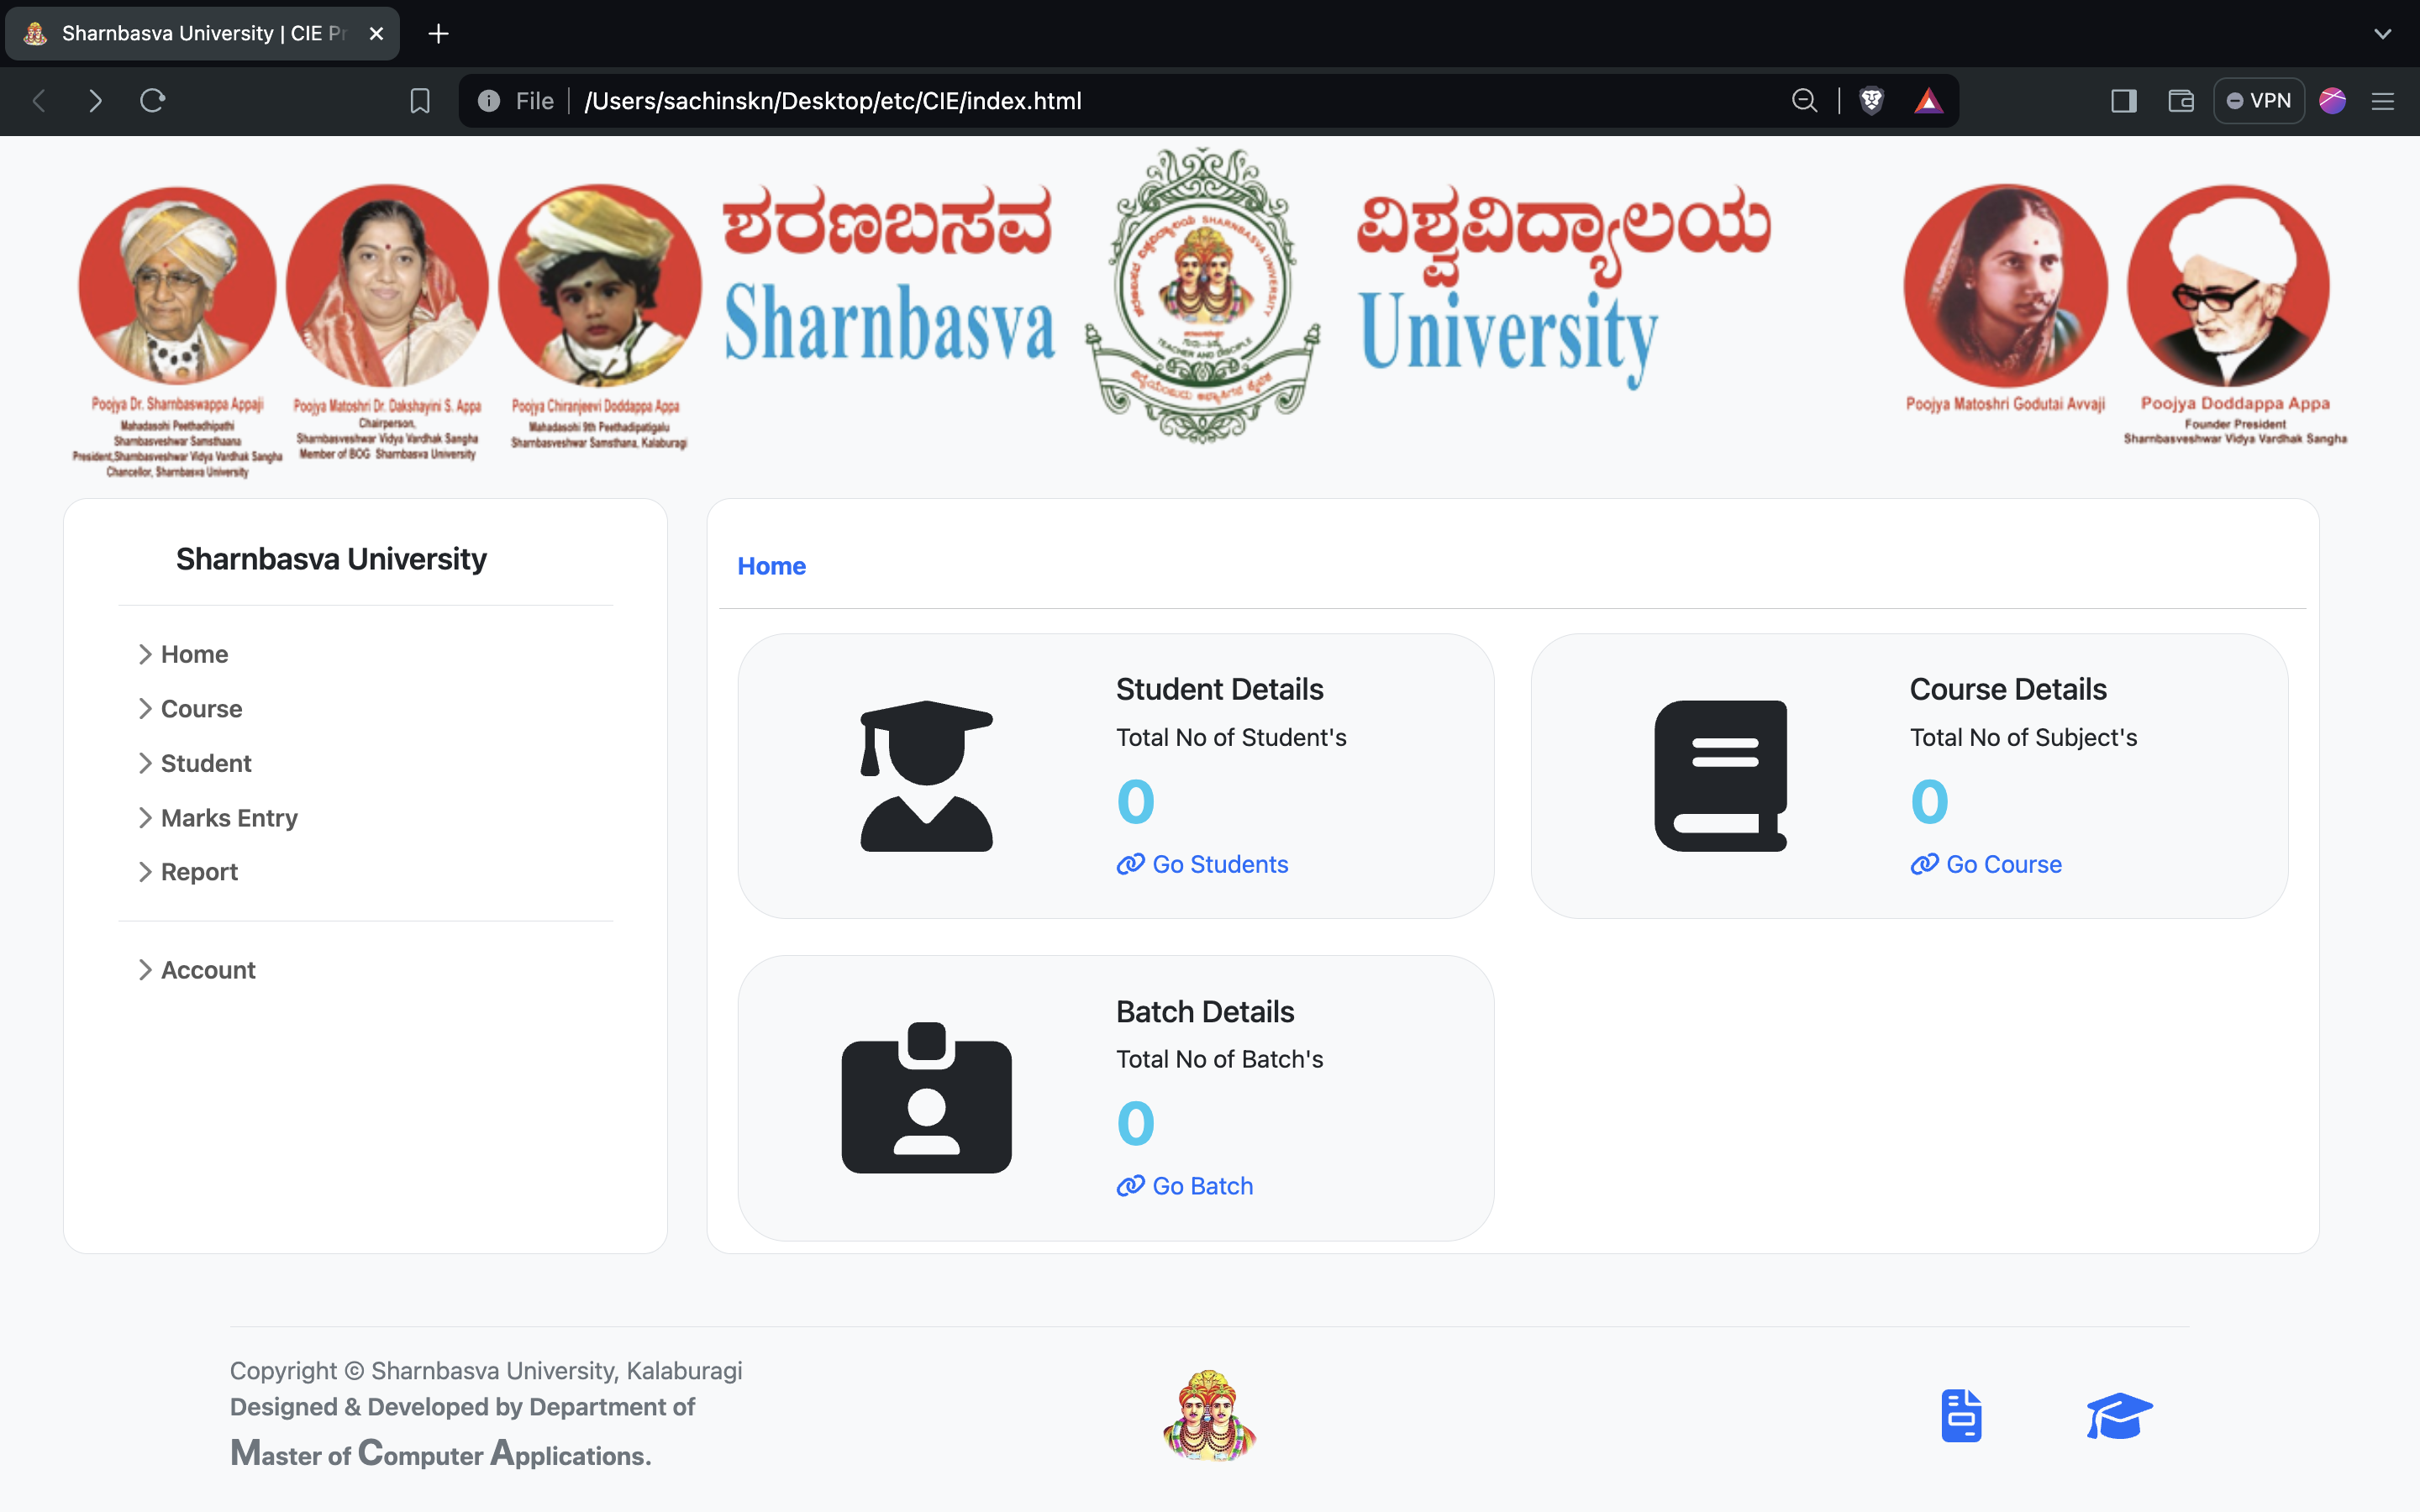This screenshot has width=2420, height=1512.
Task: Click the Poojya Dr. Sharnbaswappa Appaji portrait
Action: pos(177,286)
